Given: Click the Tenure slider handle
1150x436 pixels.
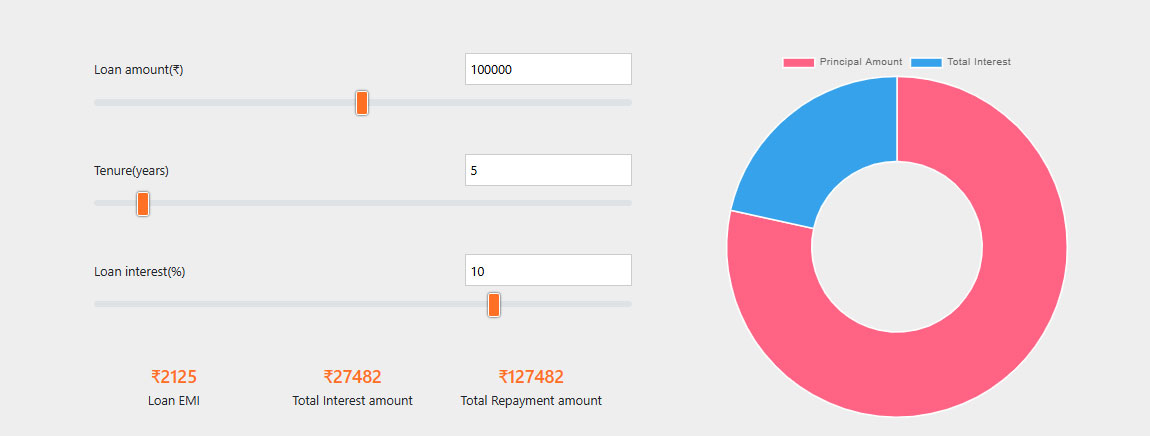Looking at the screenshot, I should (143, 204).
